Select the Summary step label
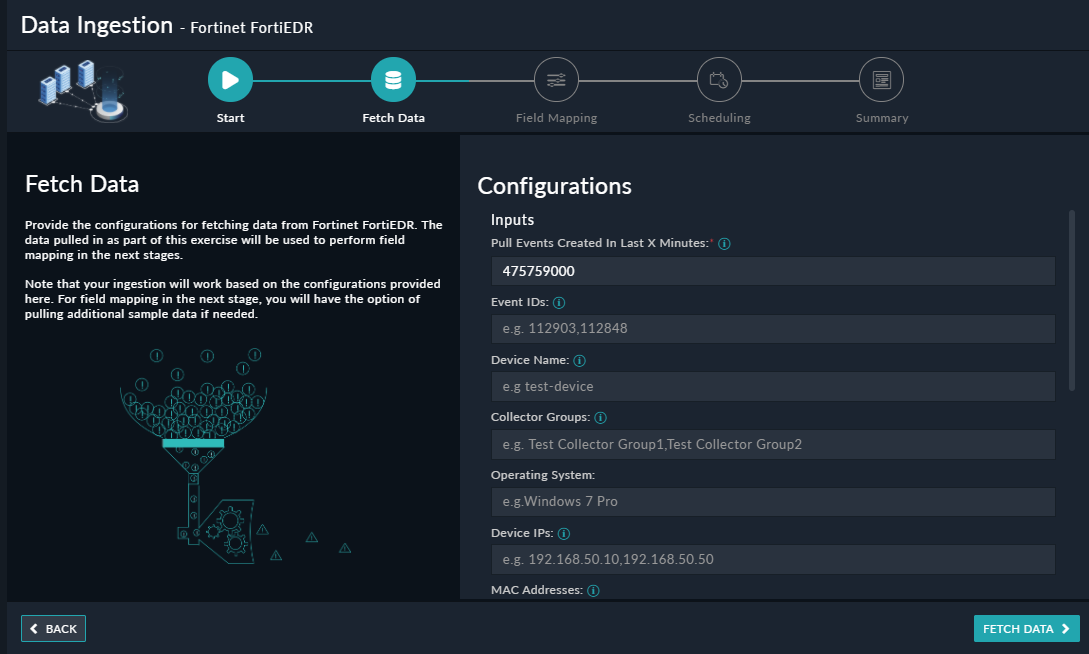1089x654 pixels. 881,118
